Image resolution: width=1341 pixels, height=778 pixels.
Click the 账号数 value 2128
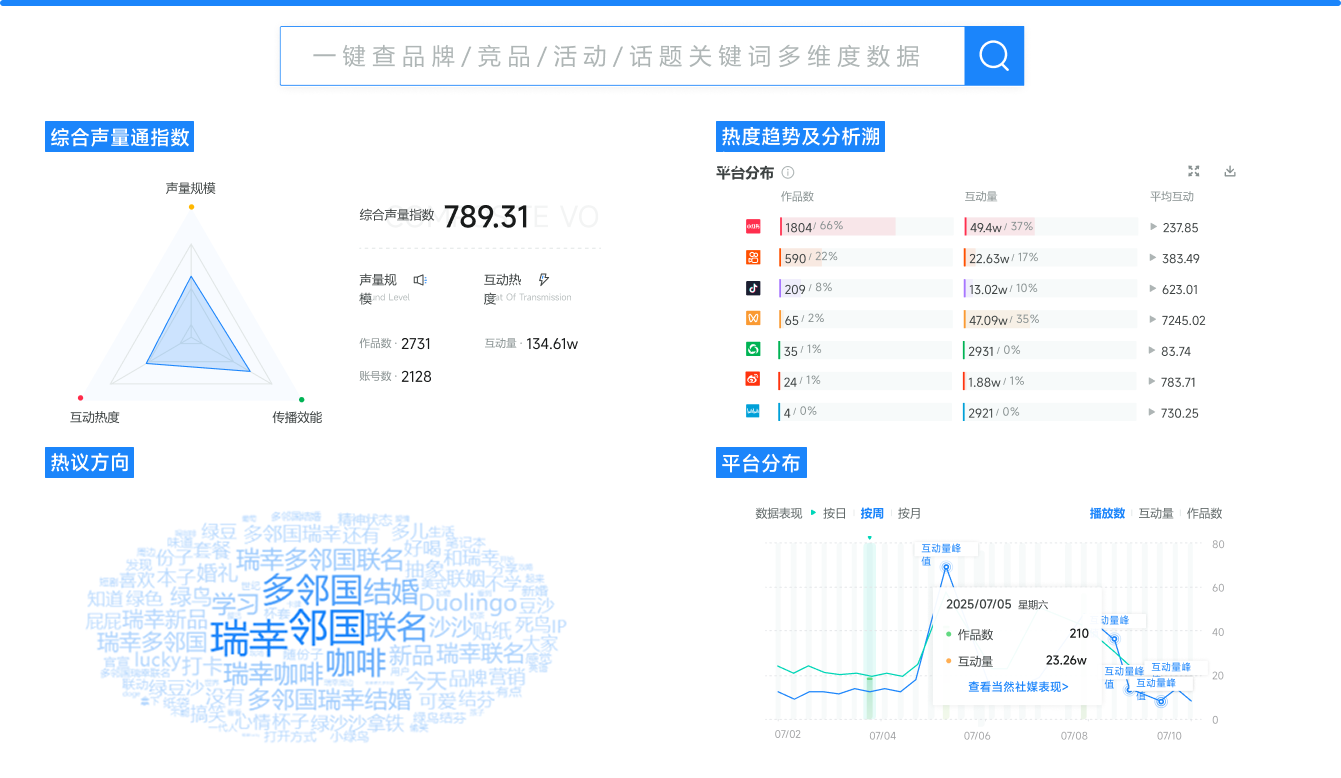(416, 376)
